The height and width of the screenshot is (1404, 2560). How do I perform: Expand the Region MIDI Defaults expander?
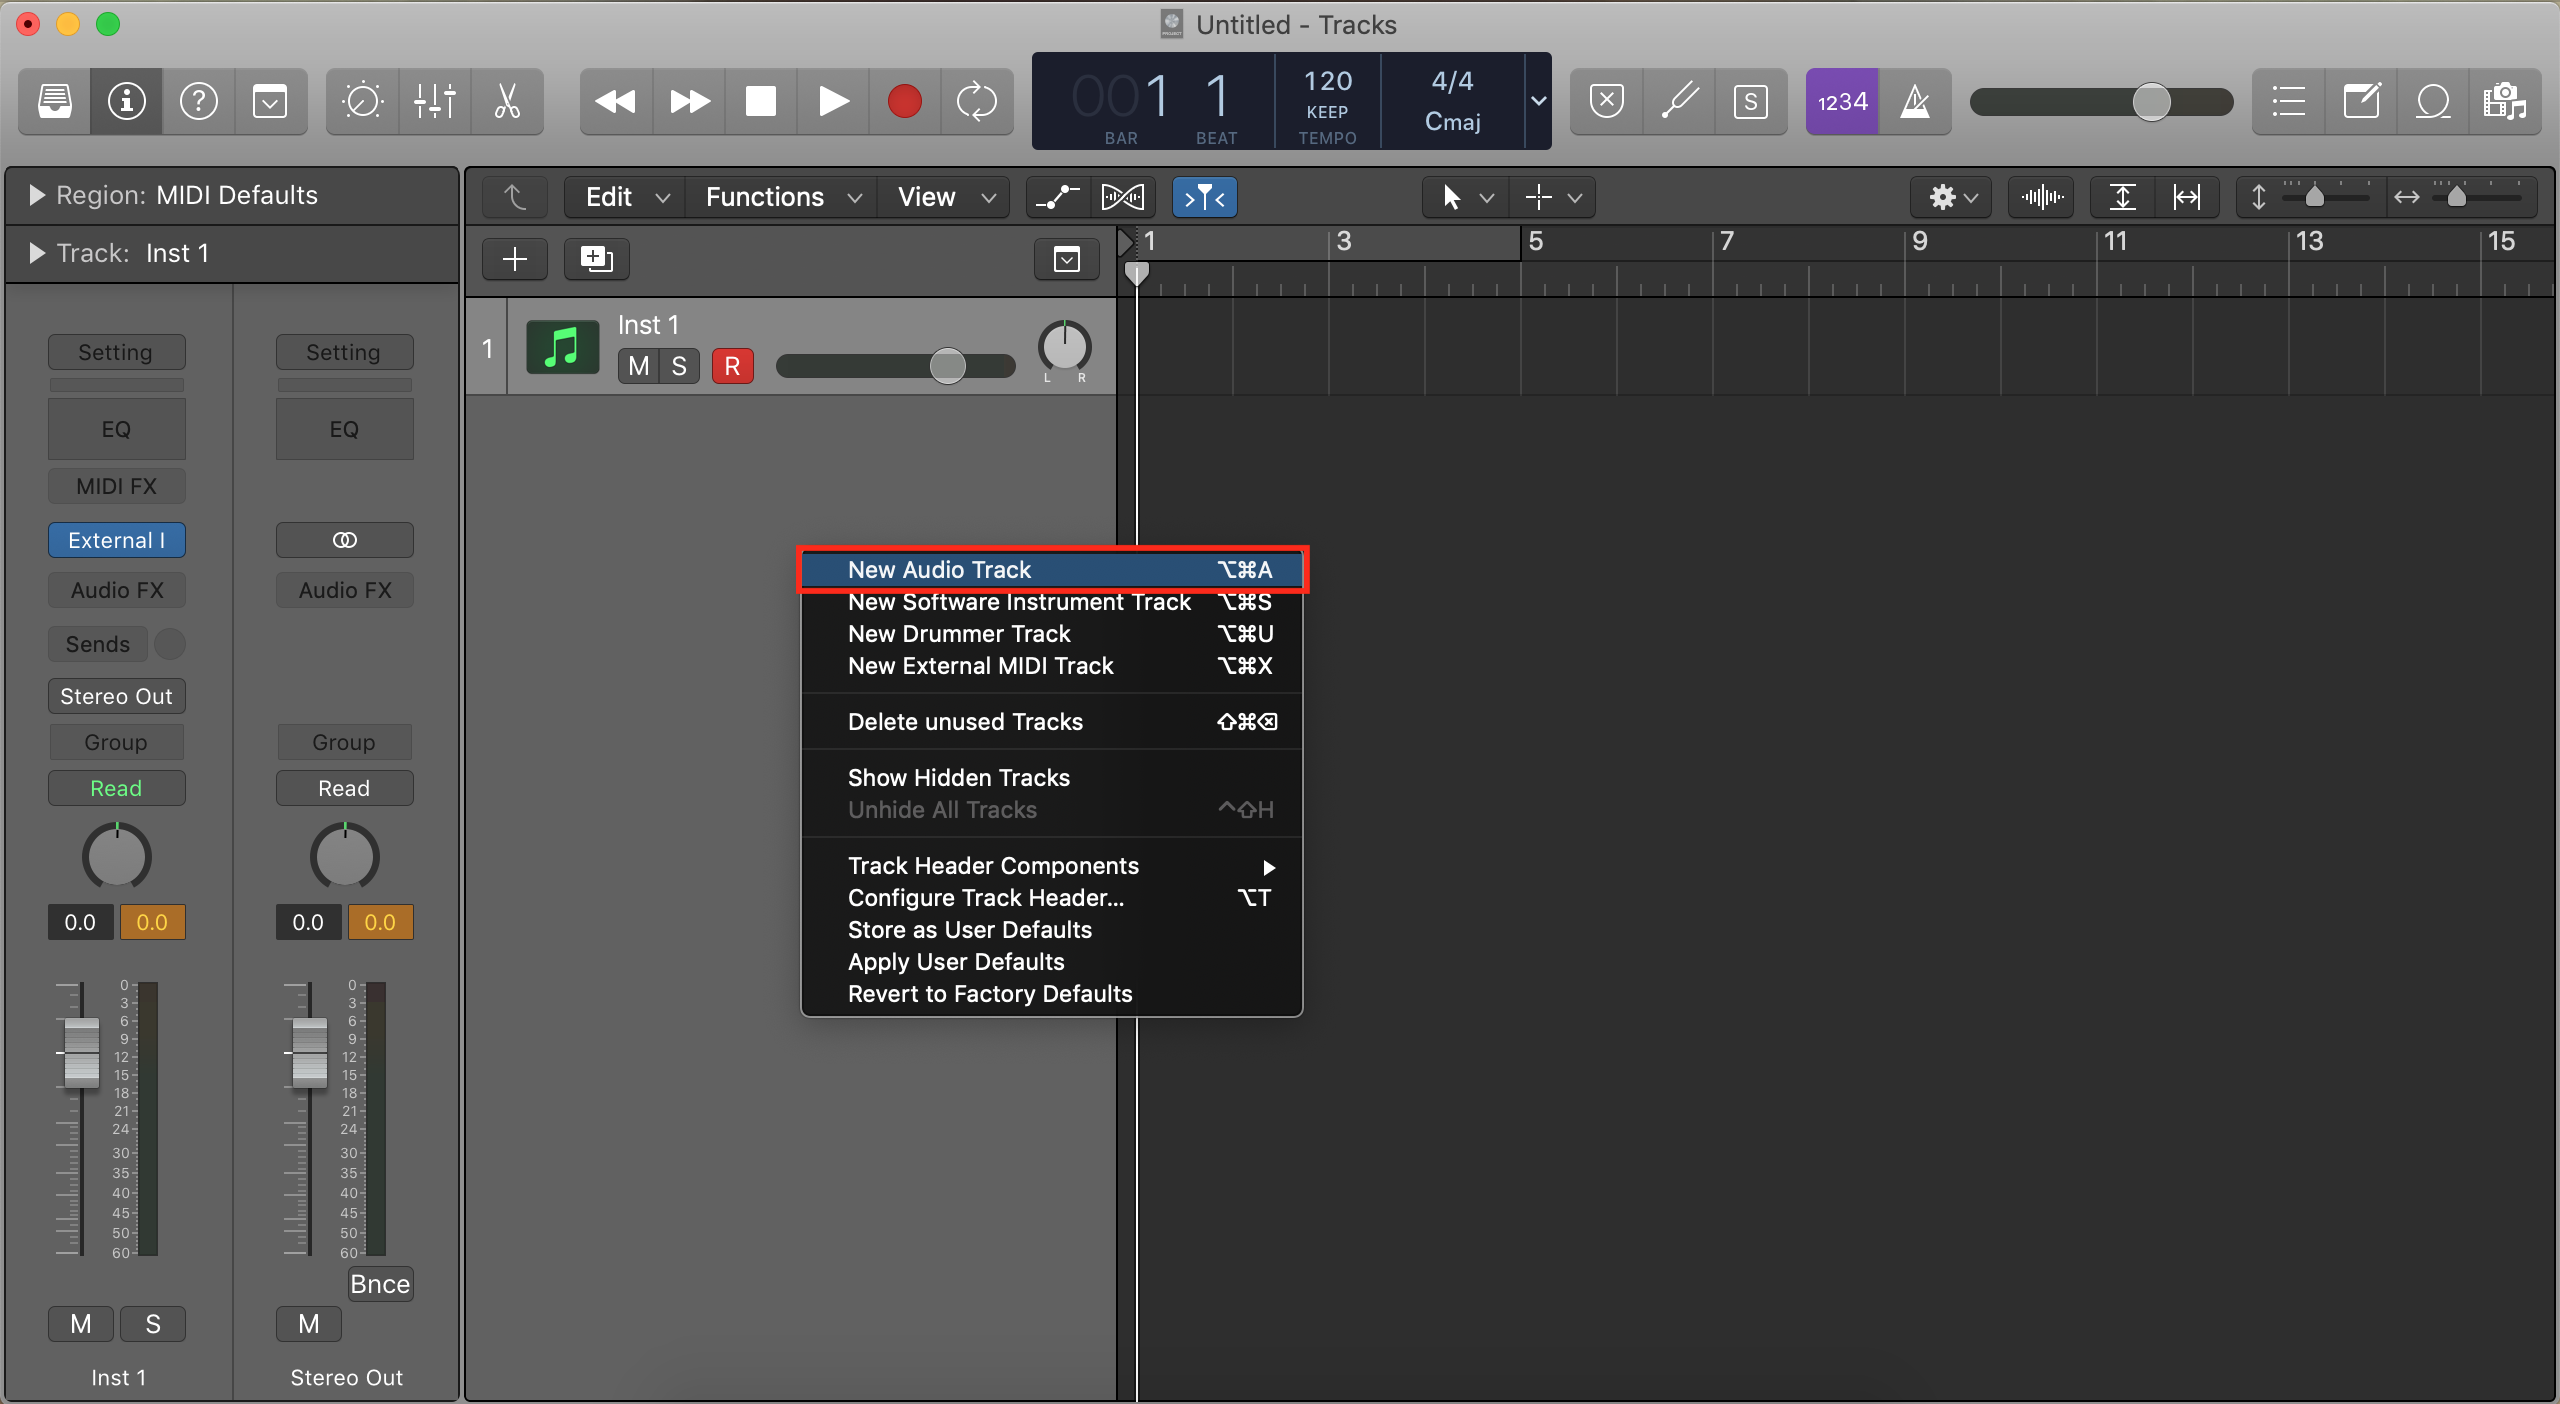pos(31,194)
